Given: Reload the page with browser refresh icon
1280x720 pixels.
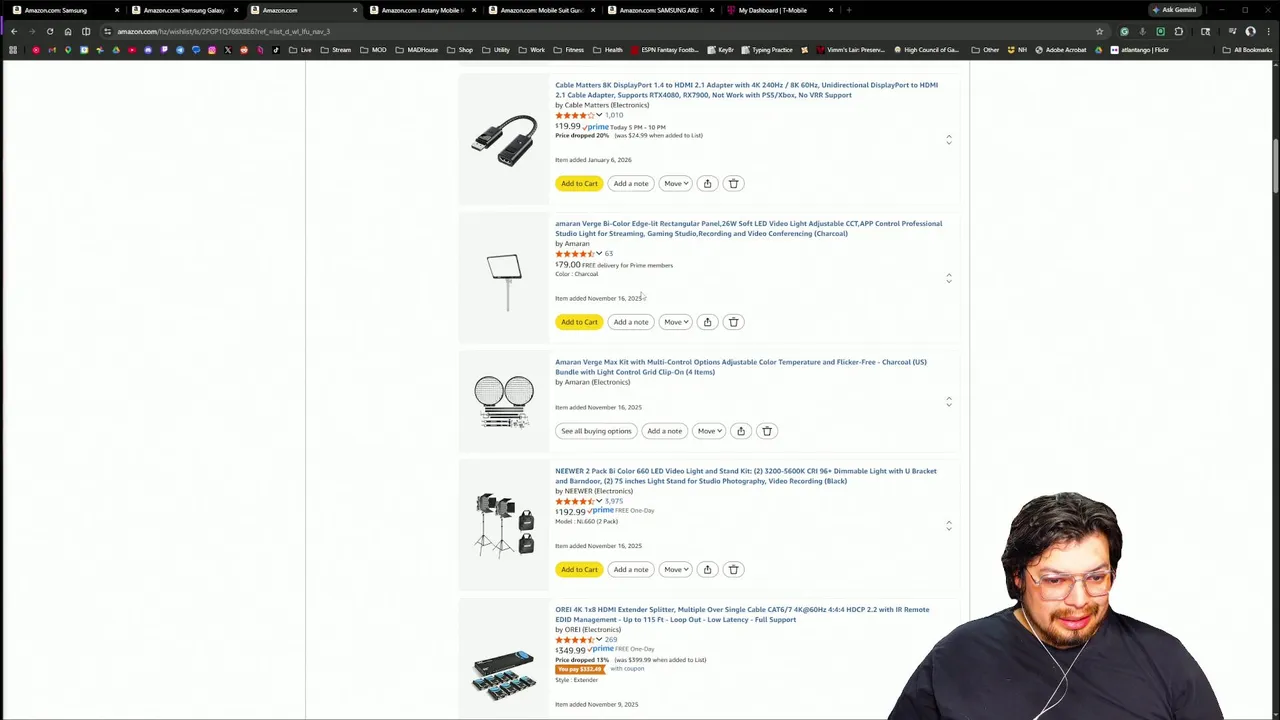Looking at the screenshot, I should pyautogui.click(x=50, y=31).
